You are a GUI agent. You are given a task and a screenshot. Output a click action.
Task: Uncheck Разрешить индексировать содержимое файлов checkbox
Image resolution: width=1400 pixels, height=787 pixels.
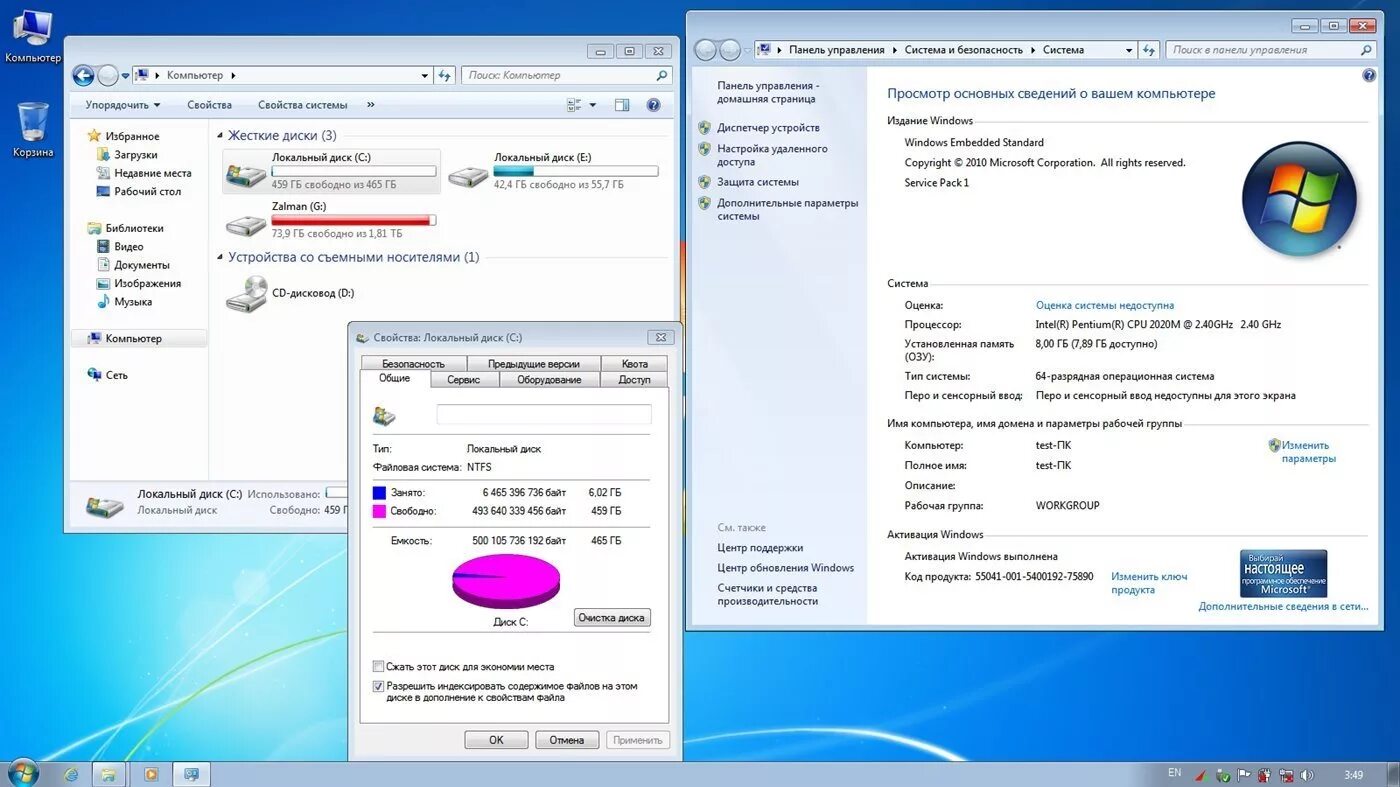[x=378, y=687]
